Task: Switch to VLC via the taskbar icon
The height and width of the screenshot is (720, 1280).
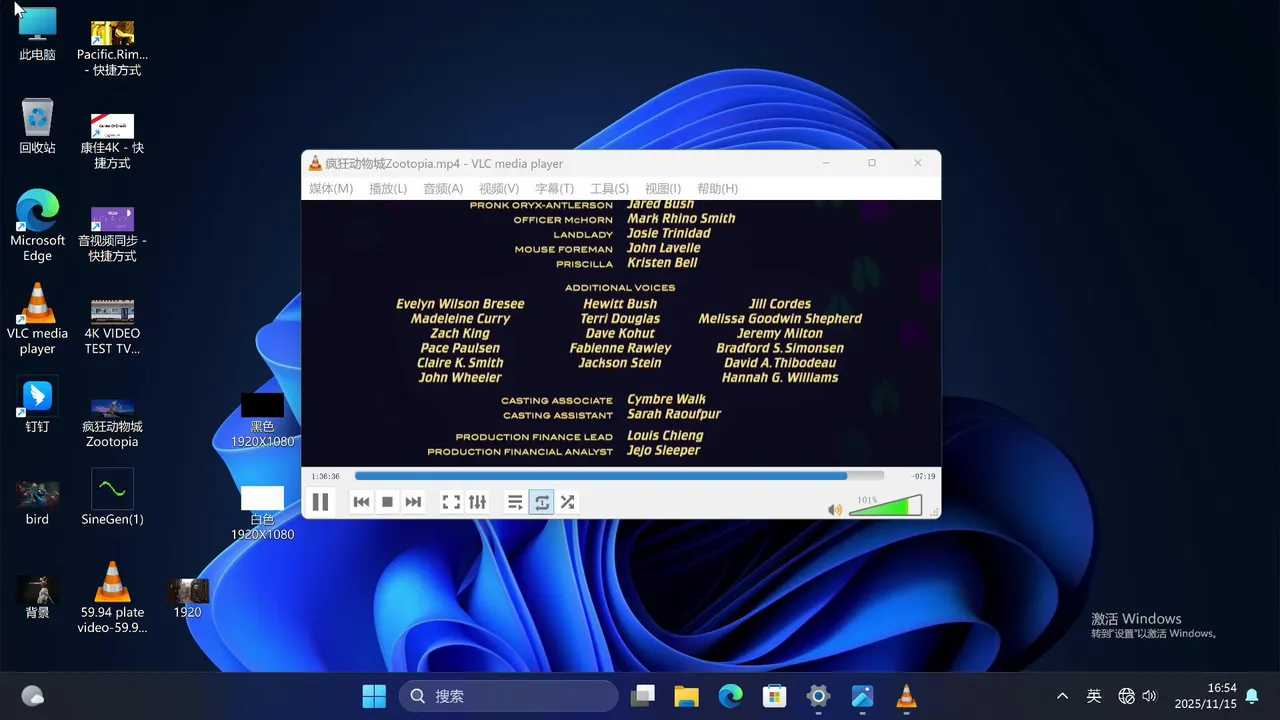Action: (906, 696)
